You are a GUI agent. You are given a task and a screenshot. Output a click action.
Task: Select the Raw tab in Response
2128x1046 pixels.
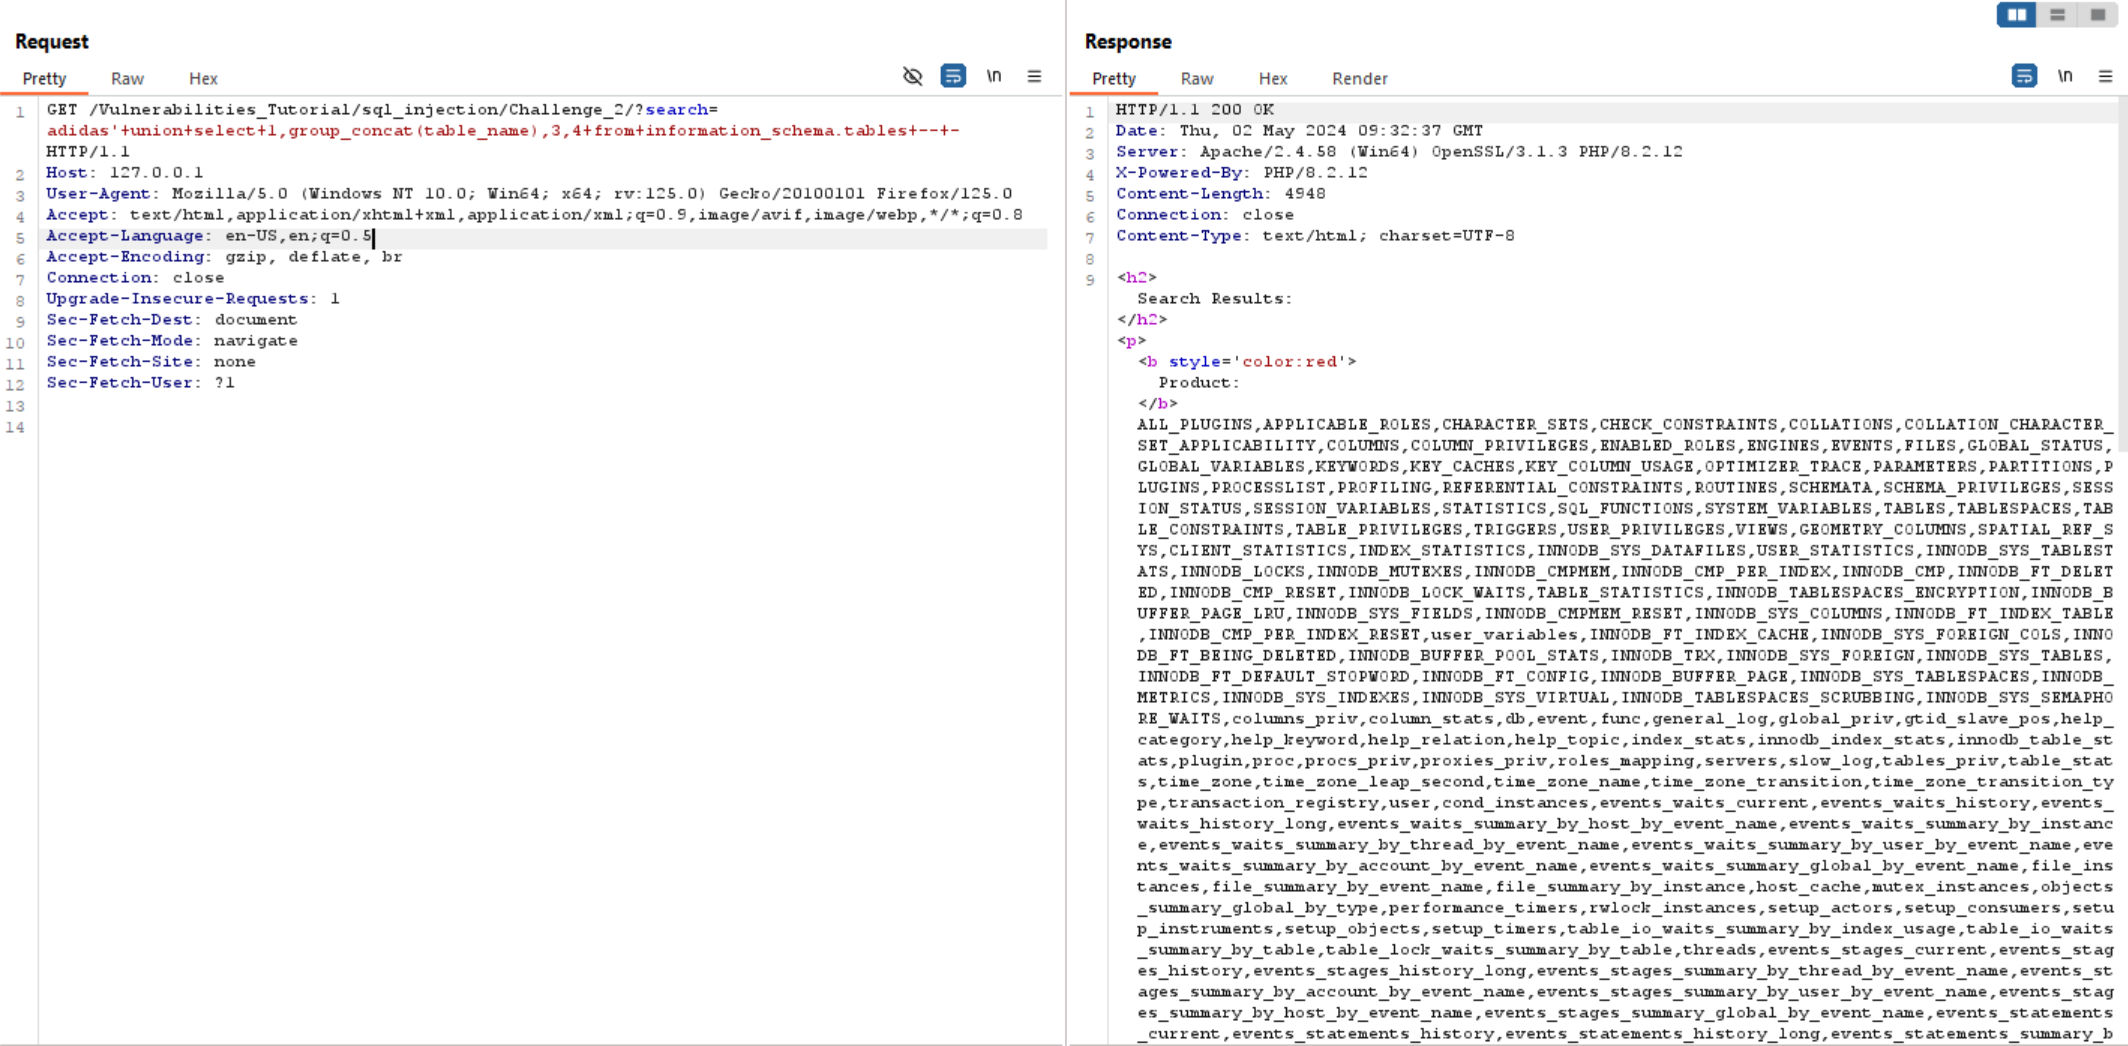pos(1197,79)
